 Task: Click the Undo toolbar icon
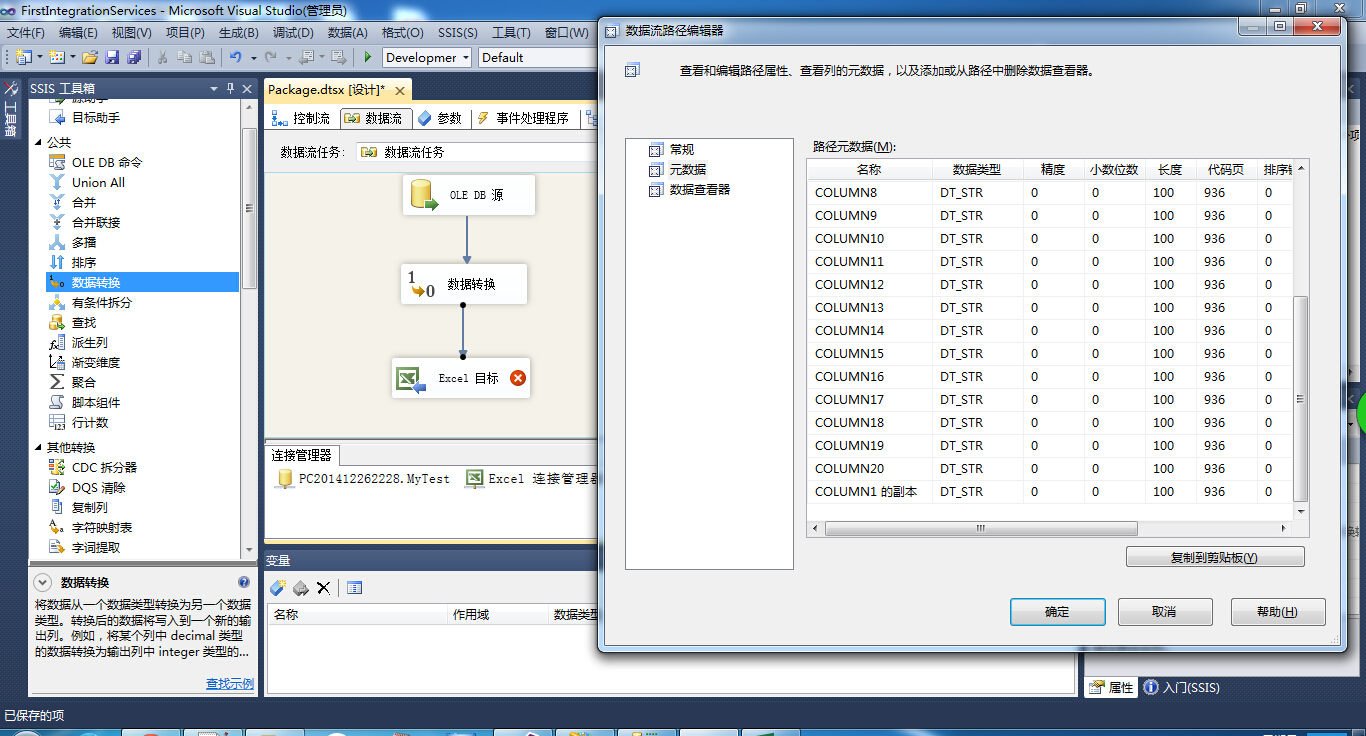coord(235,57)
